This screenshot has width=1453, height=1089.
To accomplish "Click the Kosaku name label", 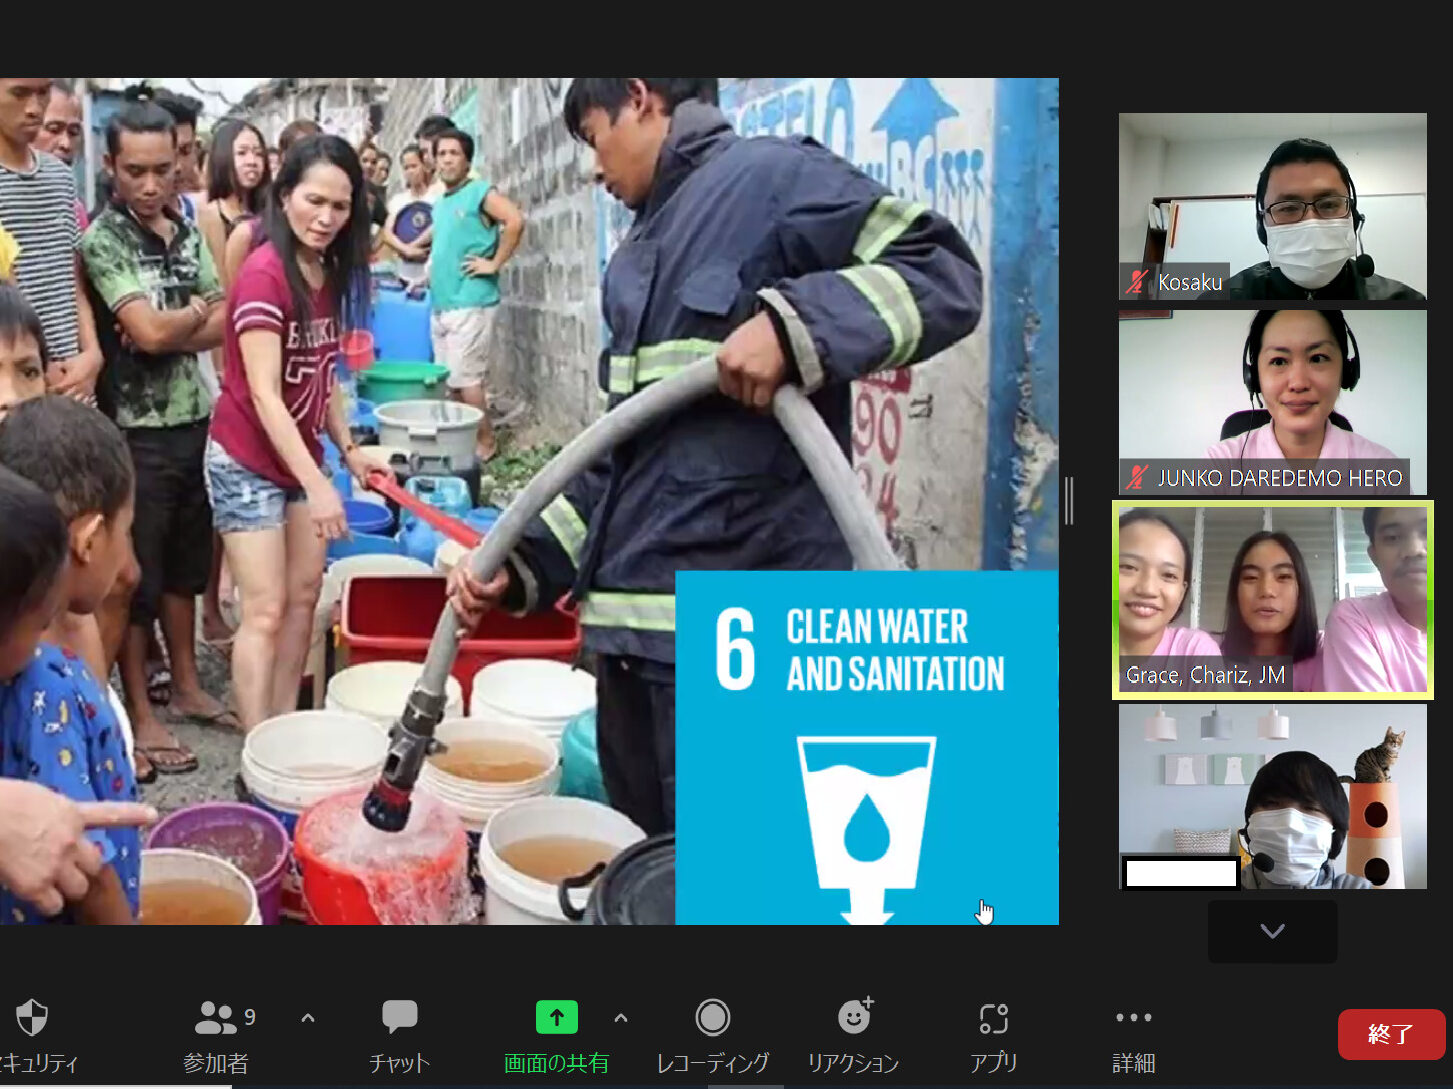I will coord(1190,282).
